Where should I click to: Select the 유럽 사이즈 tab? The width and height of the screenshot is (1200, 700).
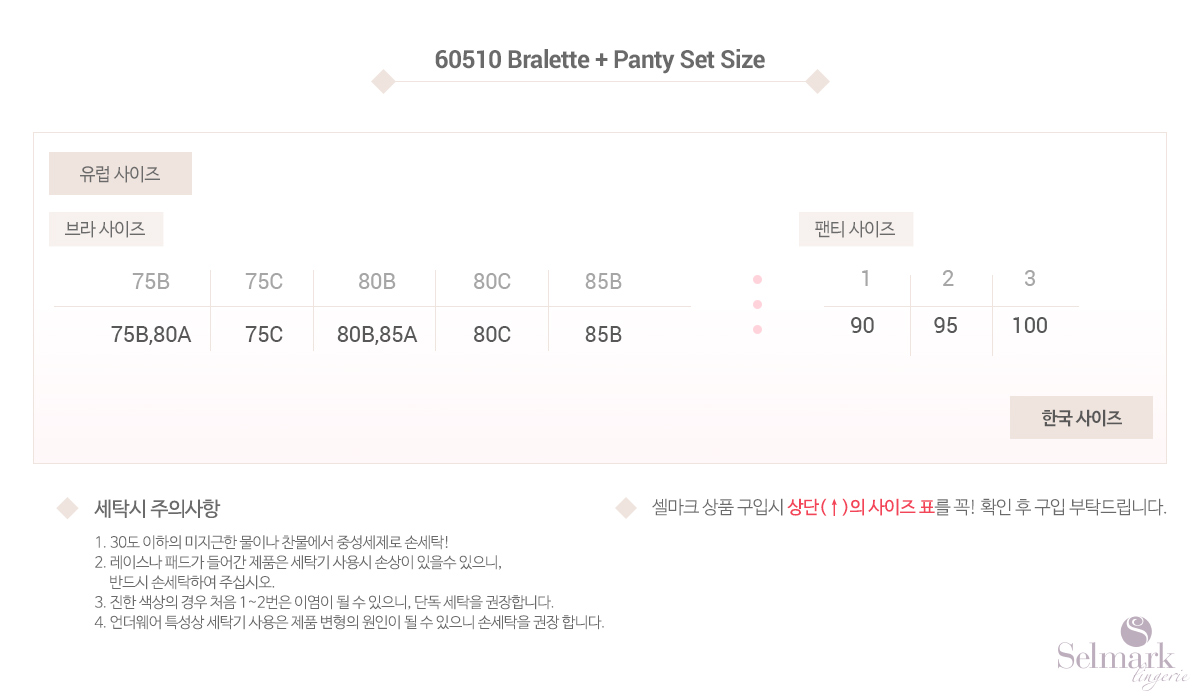point(120,173)
